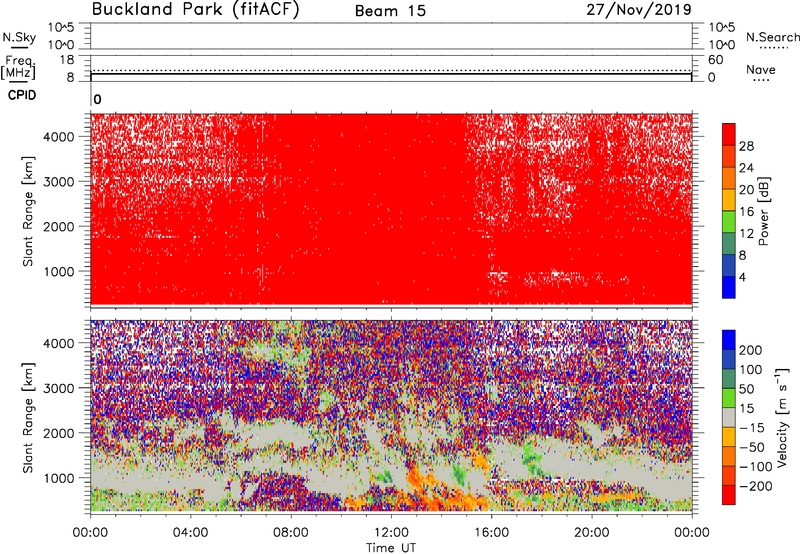Click the yellow 16-20 dB power colorbar segment
800x554 pixels.
tap(729, 200)
